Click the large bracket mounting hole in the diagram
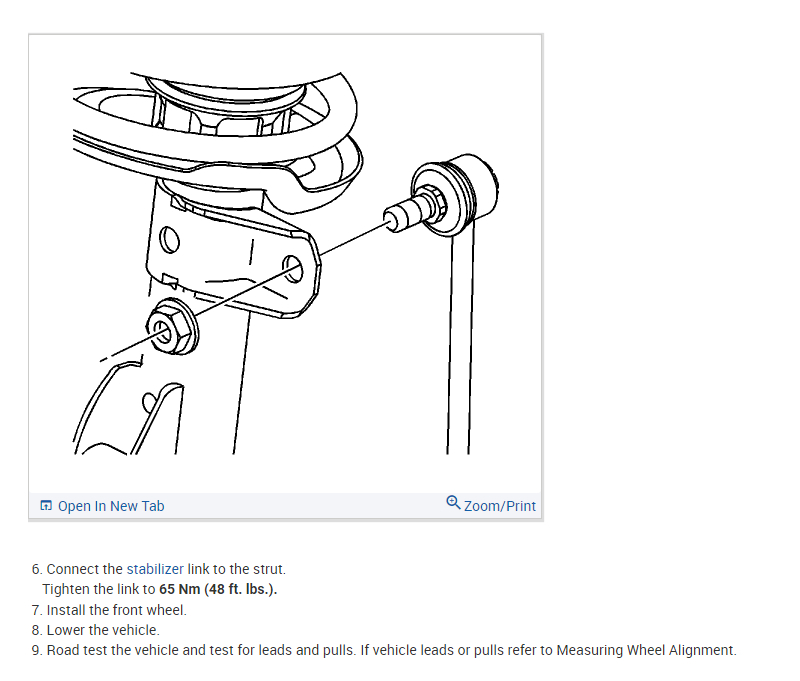Viewport: 800px width, 681px height. click(x=293, y=269)
